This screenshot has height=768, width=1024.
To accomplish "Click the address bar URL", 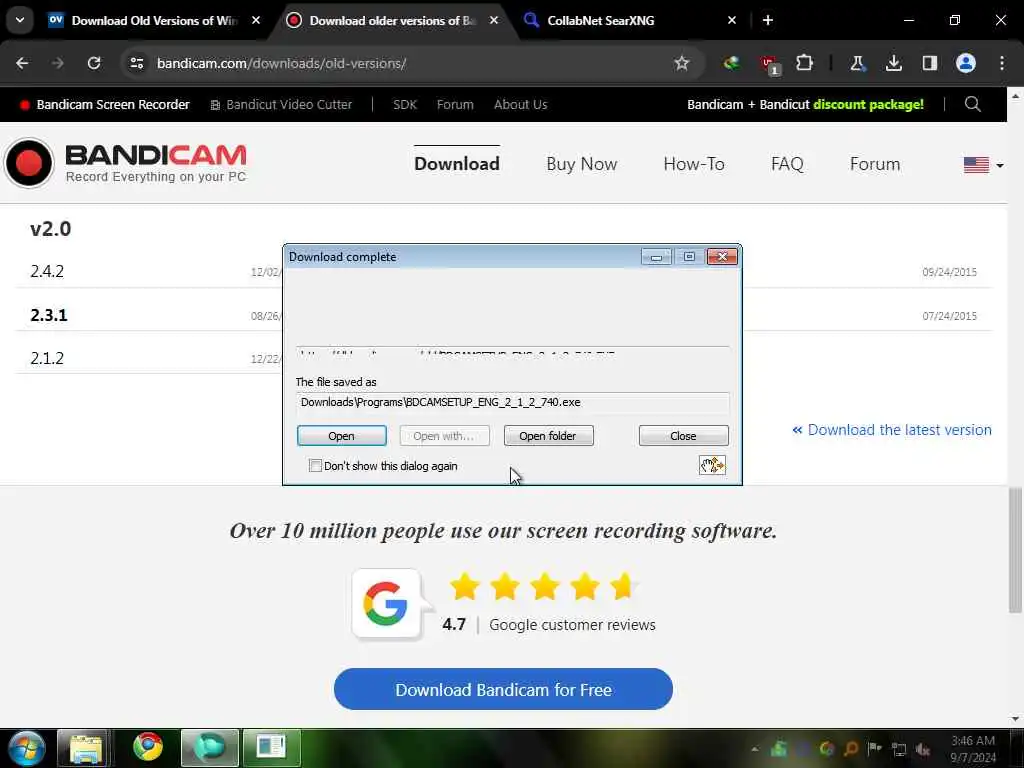I will coord(281,63).
